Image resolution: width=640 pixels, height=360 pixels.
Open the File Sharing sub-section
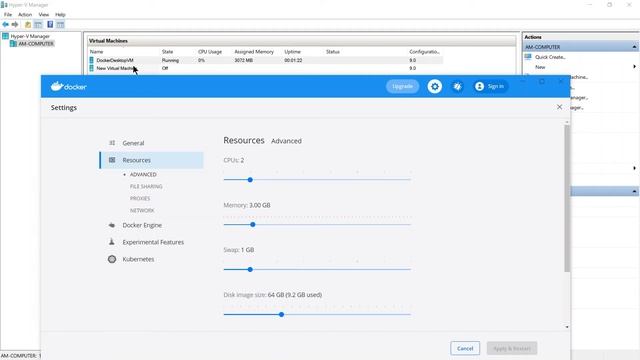pyautogui.click(x=146, y=186)
